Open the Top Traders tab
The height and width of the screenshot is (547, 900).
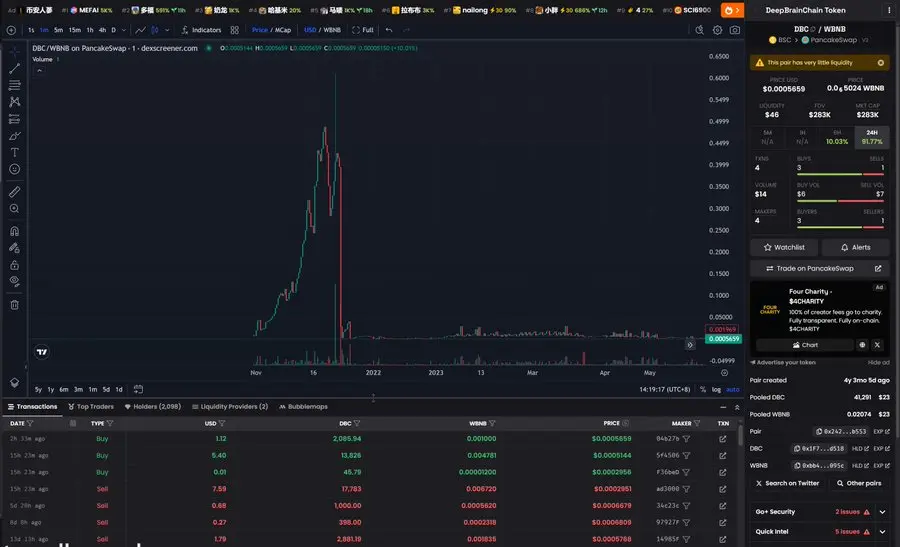point(91,406)
